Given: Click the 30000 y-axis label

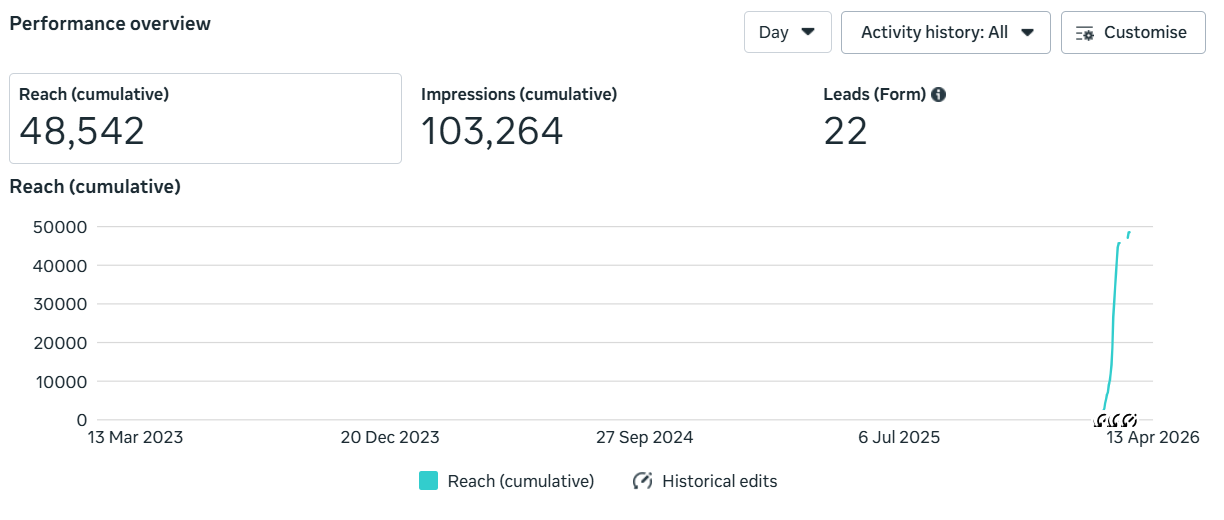Looking at the screenshot, I should [x=60, y=304].
